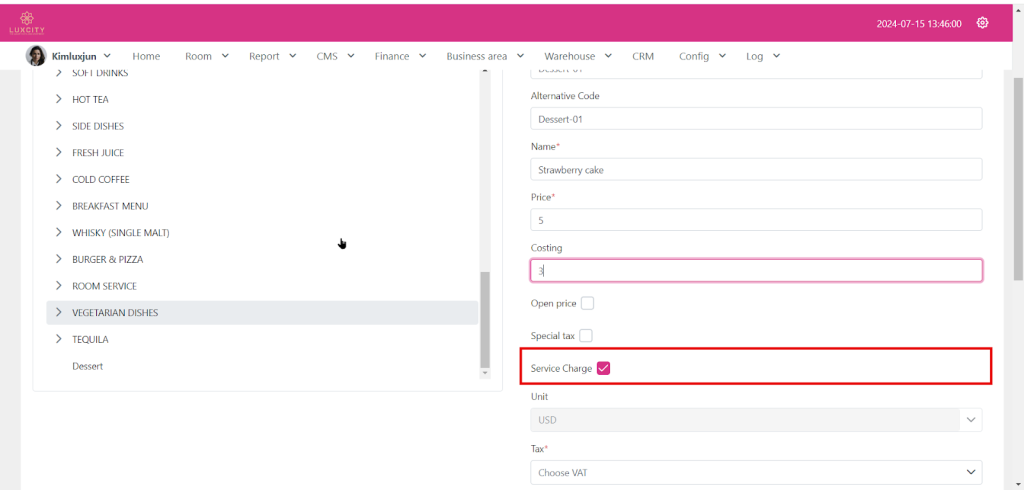Expand the BURGER & PIZZA chevron
The image size is (1024, 490).
pyautogui.click(x=59, y=259)
